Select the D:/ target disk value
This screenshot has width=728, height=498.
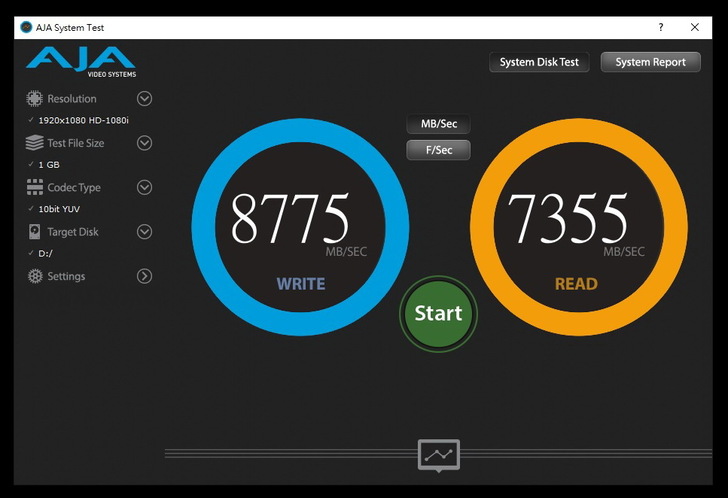[45, 253]
